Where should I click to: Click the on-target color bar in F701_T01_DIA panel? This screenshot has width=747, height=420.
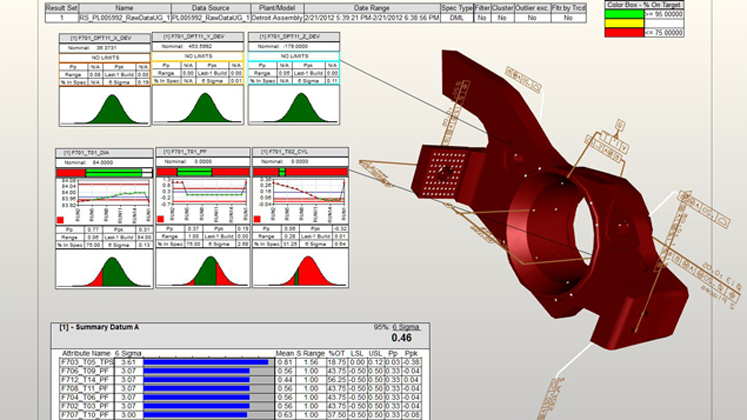coord(104,172)
